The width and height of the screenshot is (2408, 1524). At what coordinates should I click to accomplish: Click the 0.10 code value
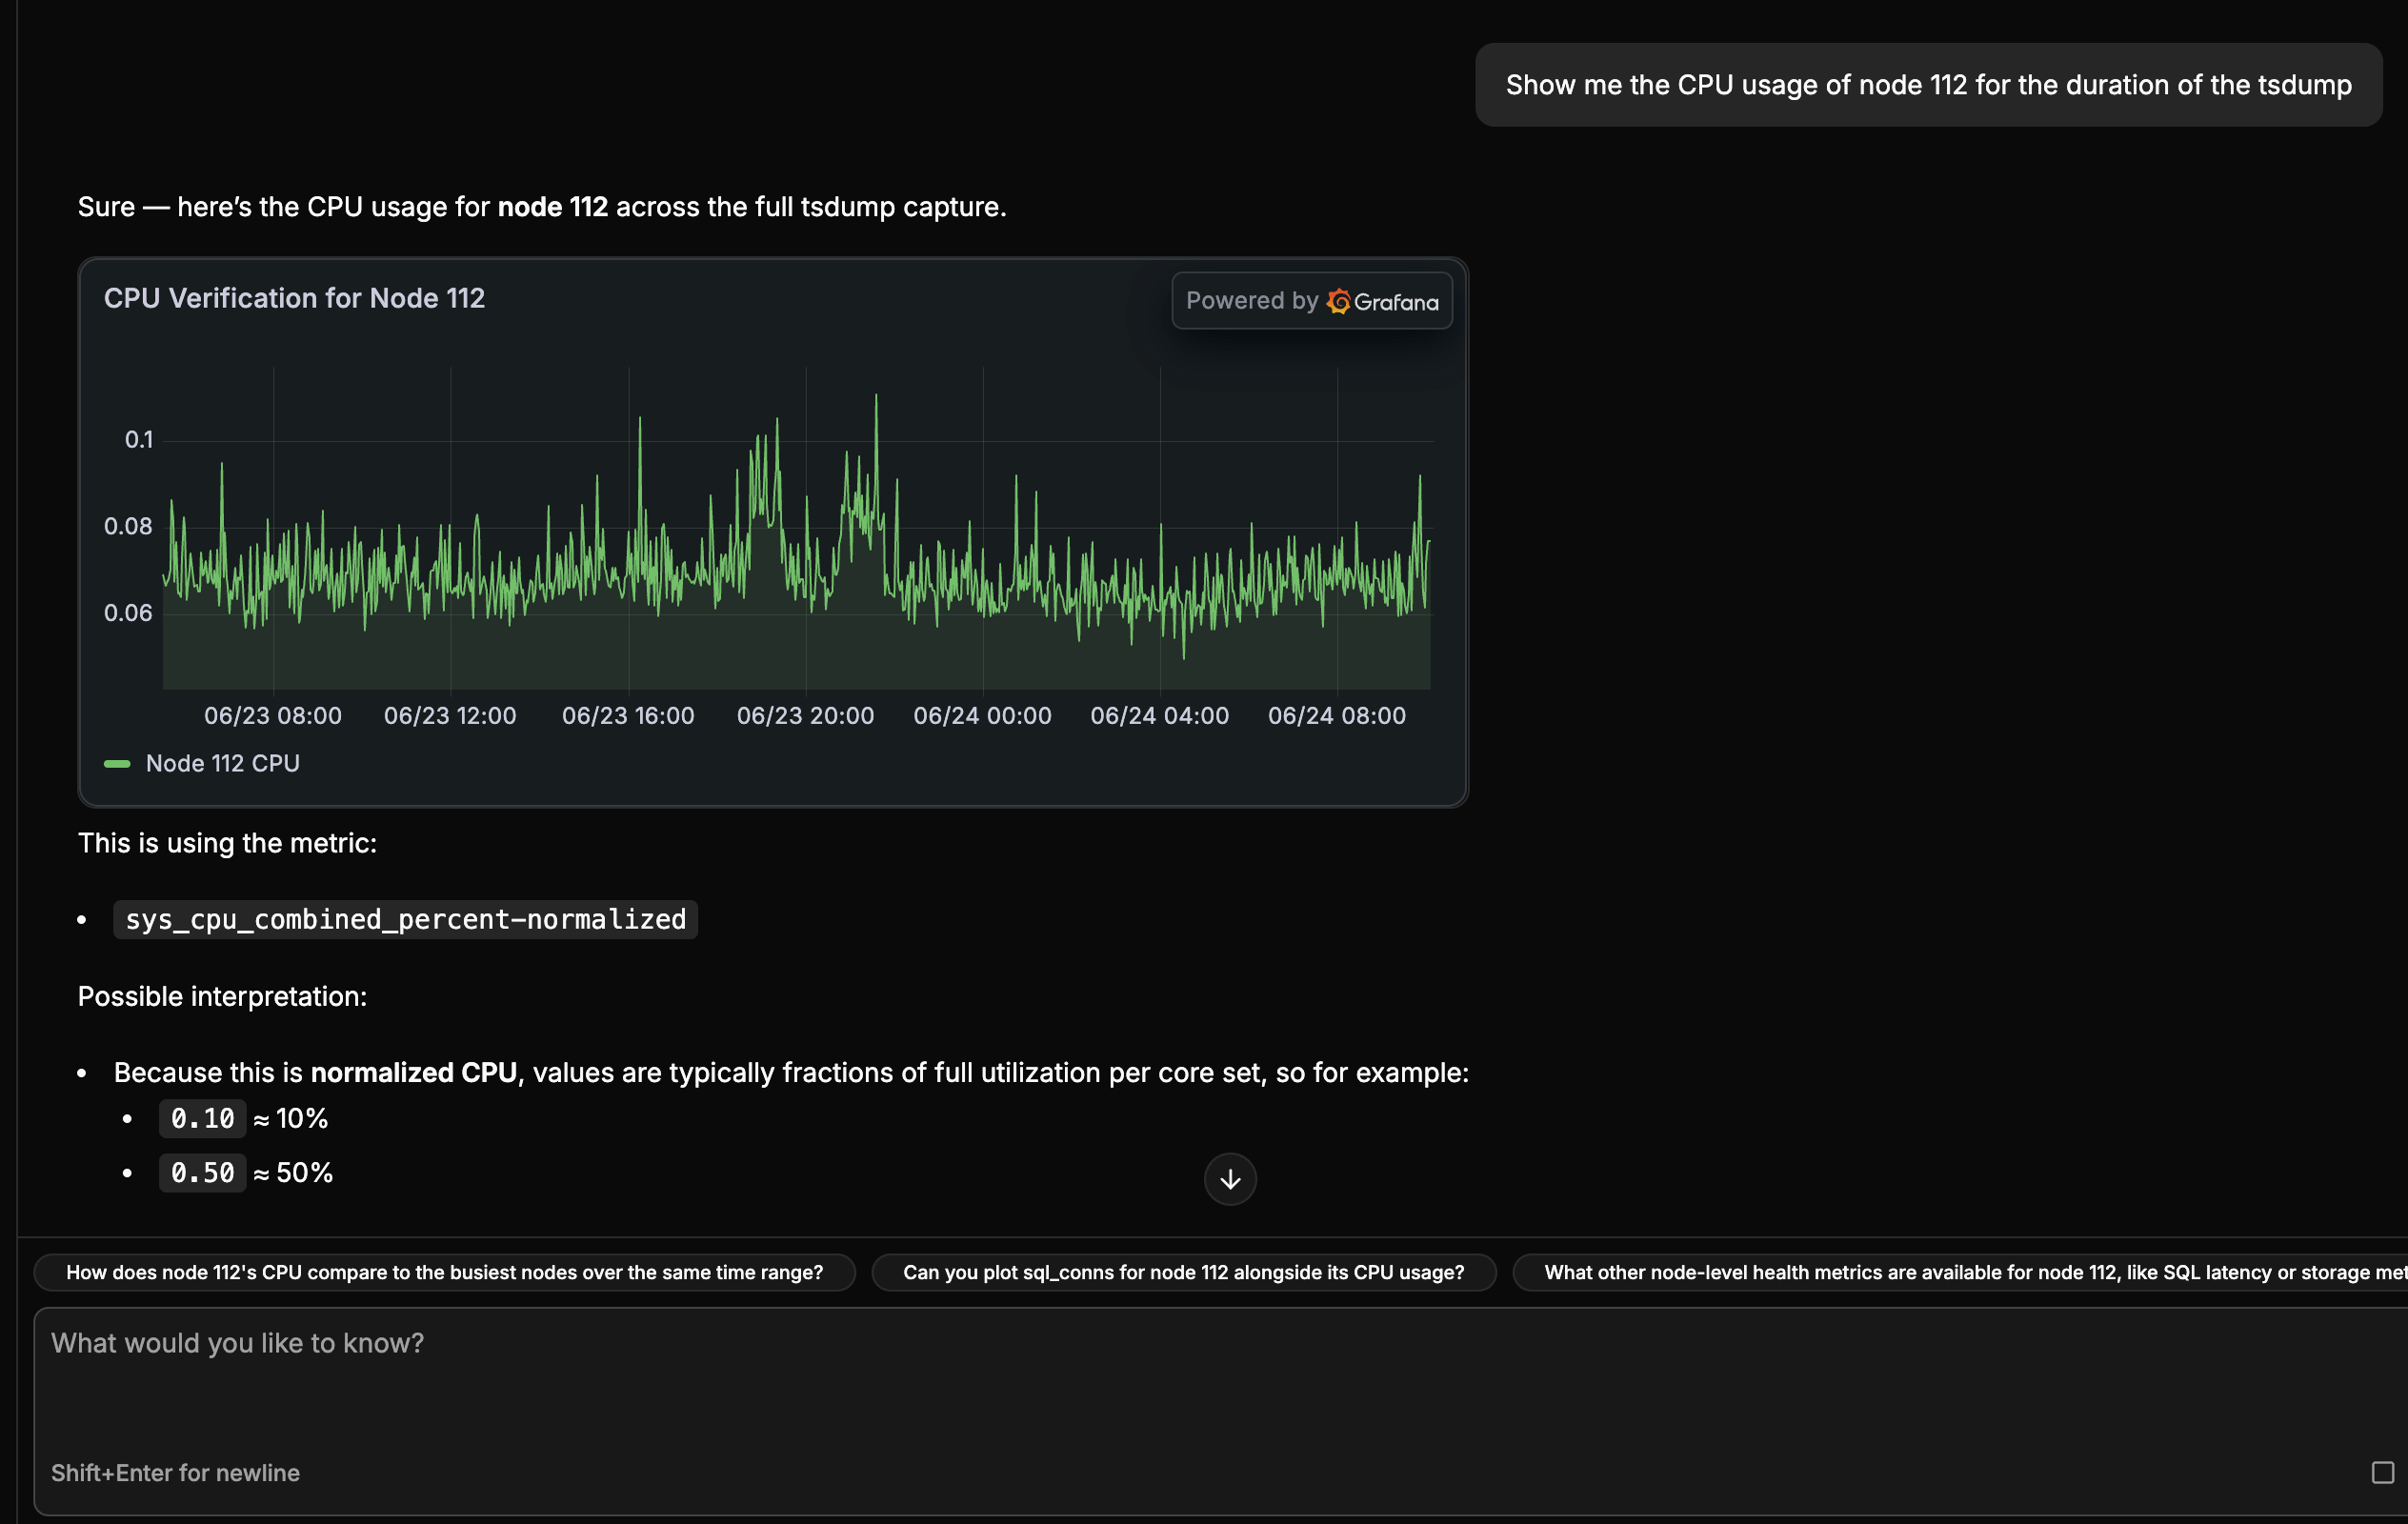202,1118
